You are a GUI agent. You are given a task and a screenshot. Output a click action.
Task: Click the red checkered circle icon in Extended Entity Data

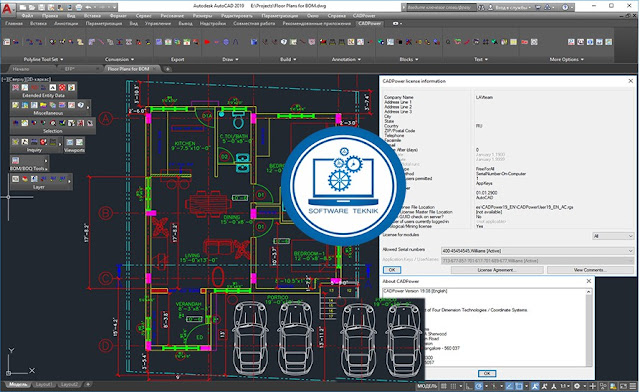[62, 87]
